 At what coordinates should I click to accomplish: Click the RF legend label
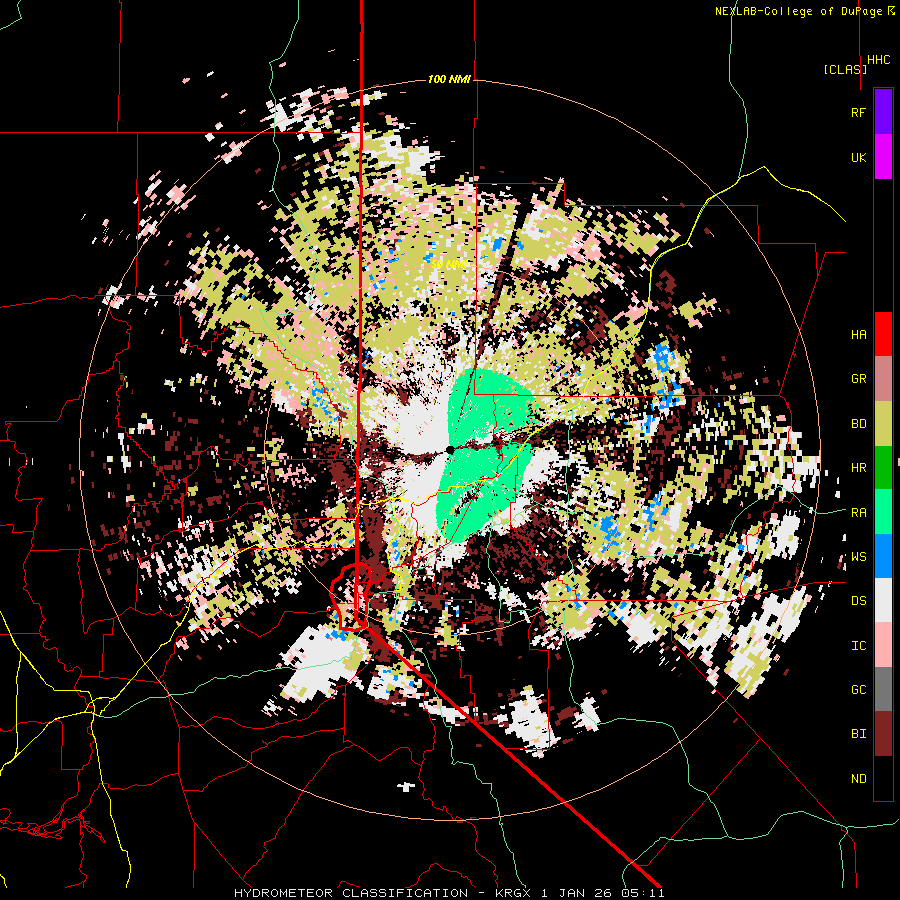point(858,112)
